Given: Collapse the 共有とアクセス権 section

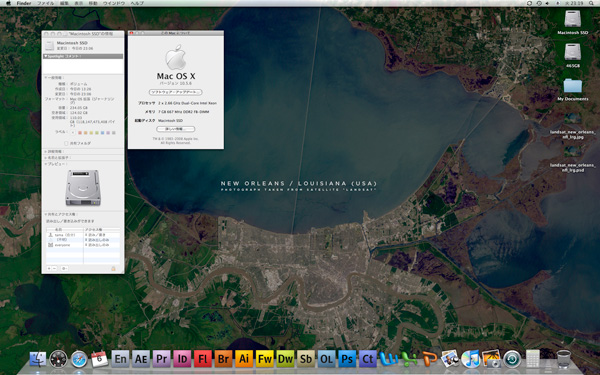Looking at the screenshot, I should click(46, 214).
